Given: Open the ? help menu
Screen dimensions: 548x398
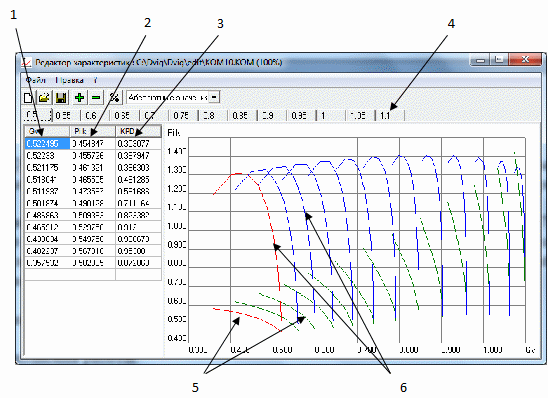Looking at the screenshot, I should (95, 80).
